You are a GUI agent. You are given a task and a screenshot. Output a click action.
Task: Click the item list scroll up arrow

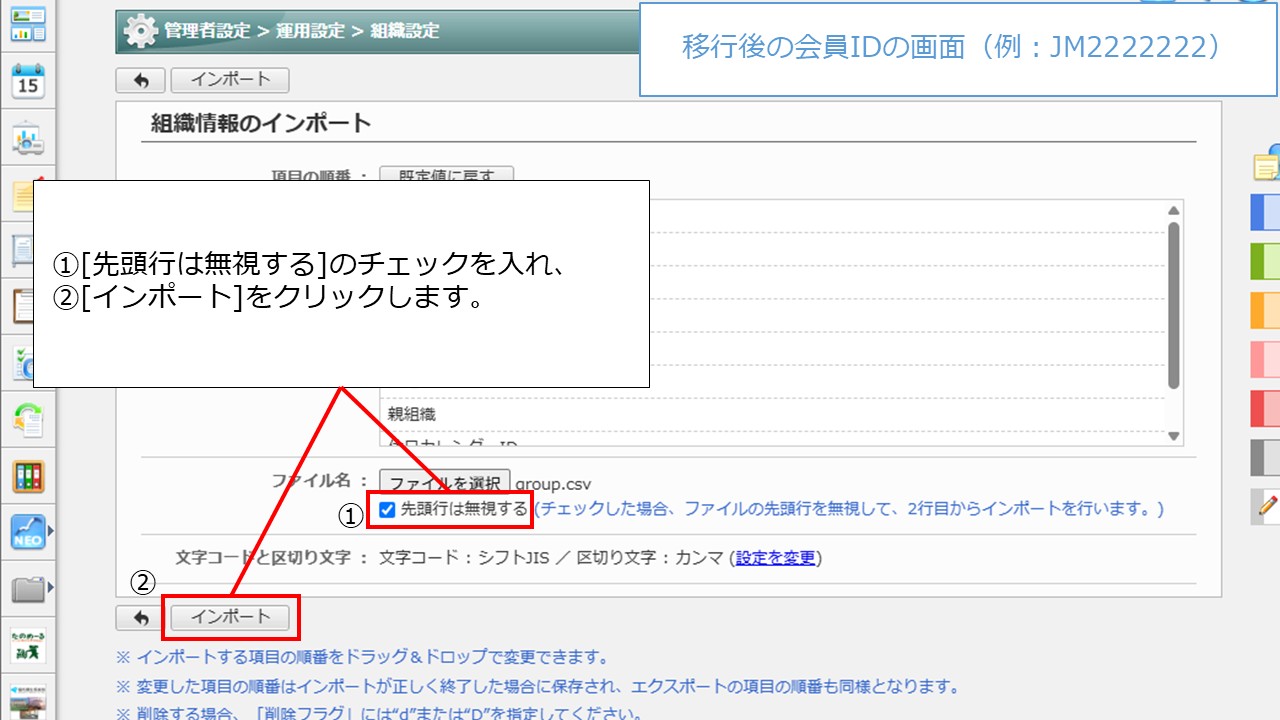tap(1174, 210)
